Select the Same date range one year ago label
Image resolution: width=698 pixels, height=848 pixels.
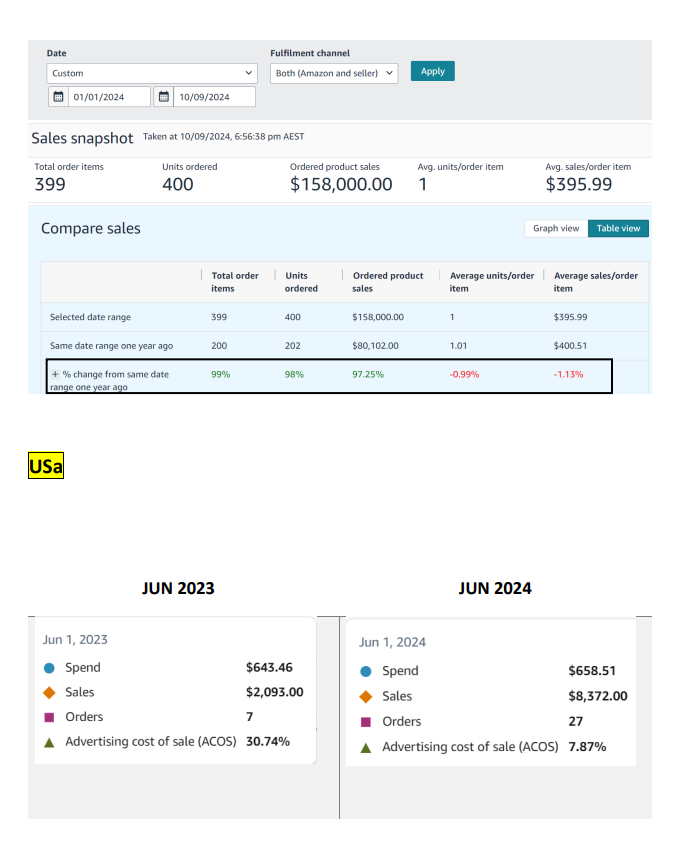point(111,346)
